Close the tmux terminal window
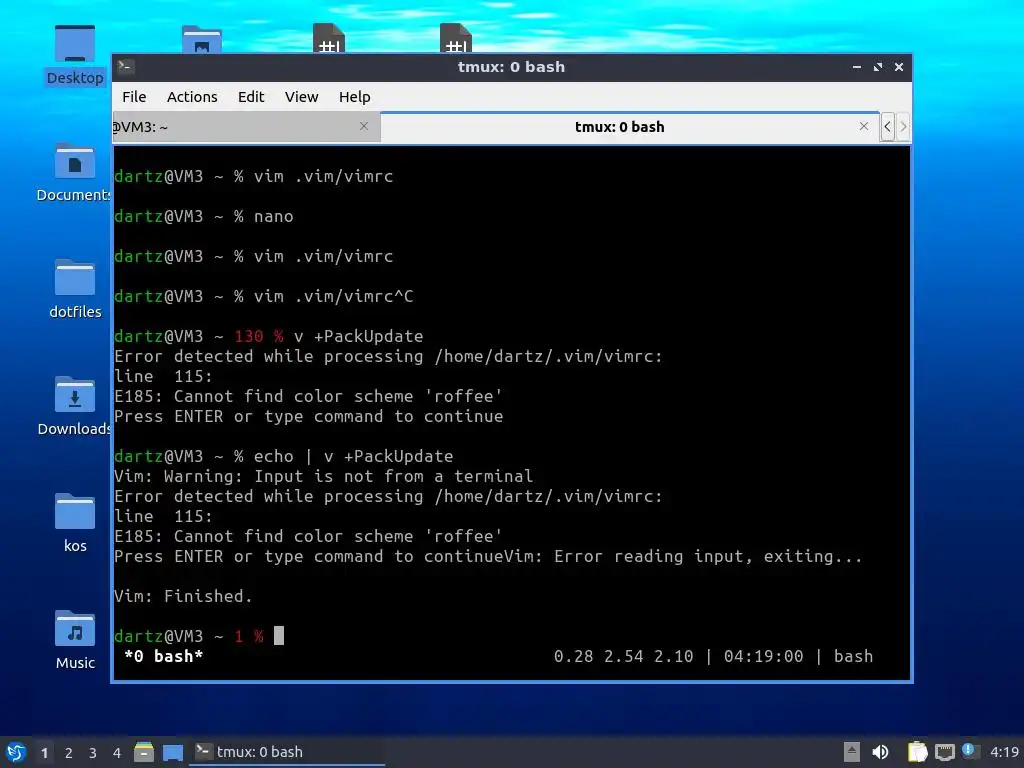The height and width of the screenshot is (768, 1024). pyautogui.click(x=899, y=67)
